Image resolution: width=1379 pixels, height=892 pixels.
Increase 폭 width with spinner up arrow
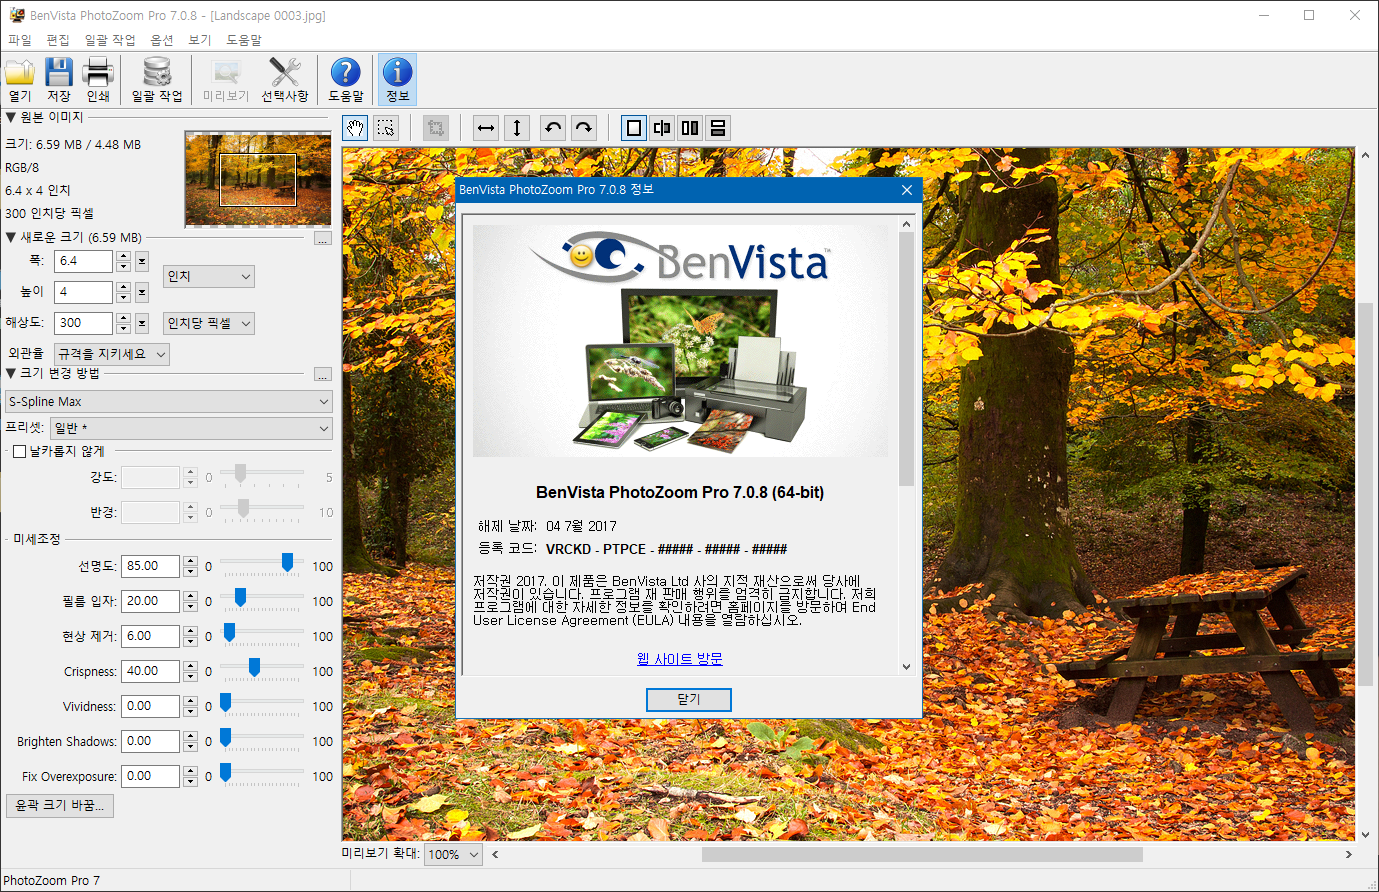click(x=123, y=257)
